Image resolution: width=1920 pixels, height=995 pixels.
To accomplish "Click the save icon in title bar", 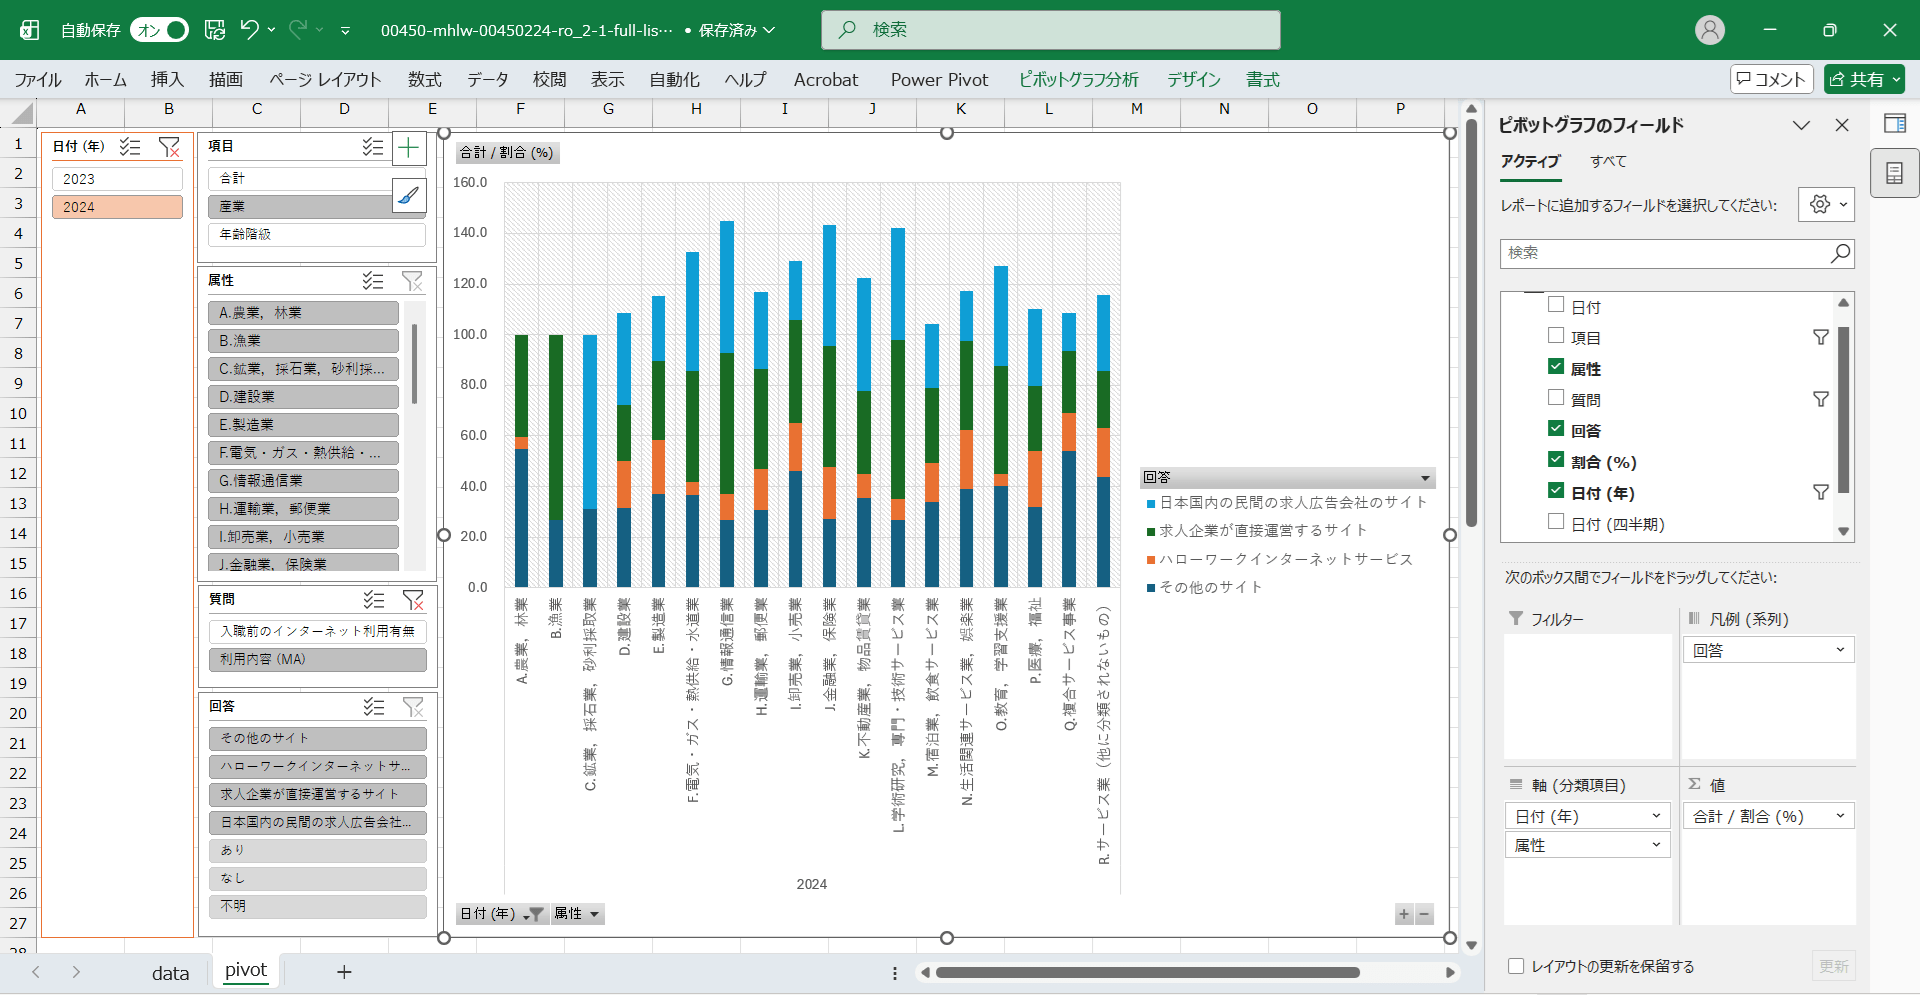I will point(215,30).
